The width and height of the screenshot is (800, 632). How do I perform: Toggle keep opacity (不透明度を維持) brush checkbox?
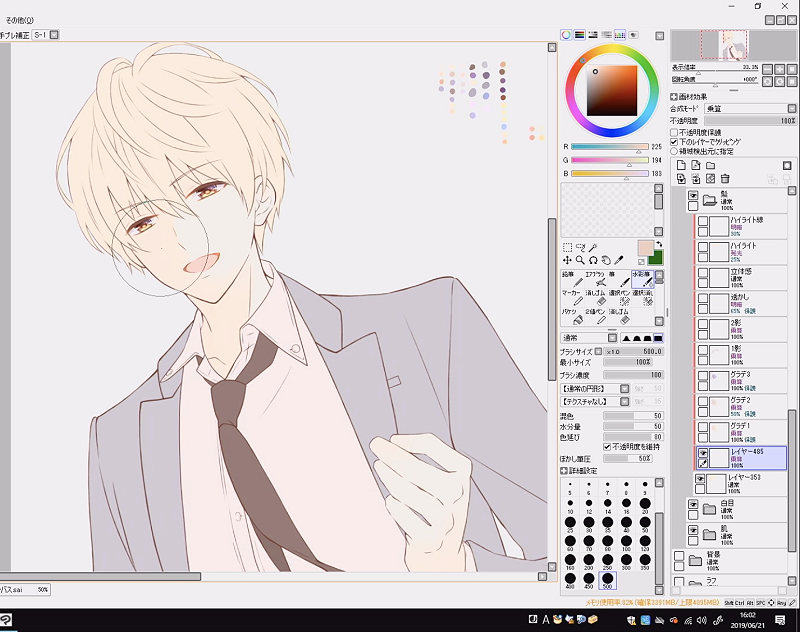tap(607, 447)
